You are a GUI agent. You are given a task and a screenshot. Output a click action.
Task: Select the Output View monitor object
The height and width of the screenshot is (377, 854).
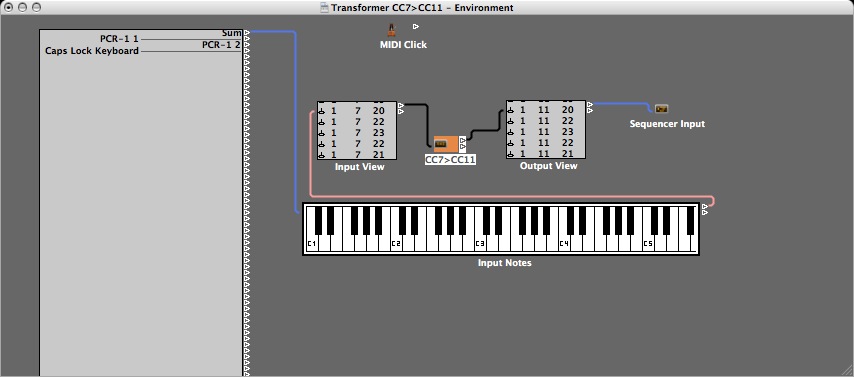546,129
